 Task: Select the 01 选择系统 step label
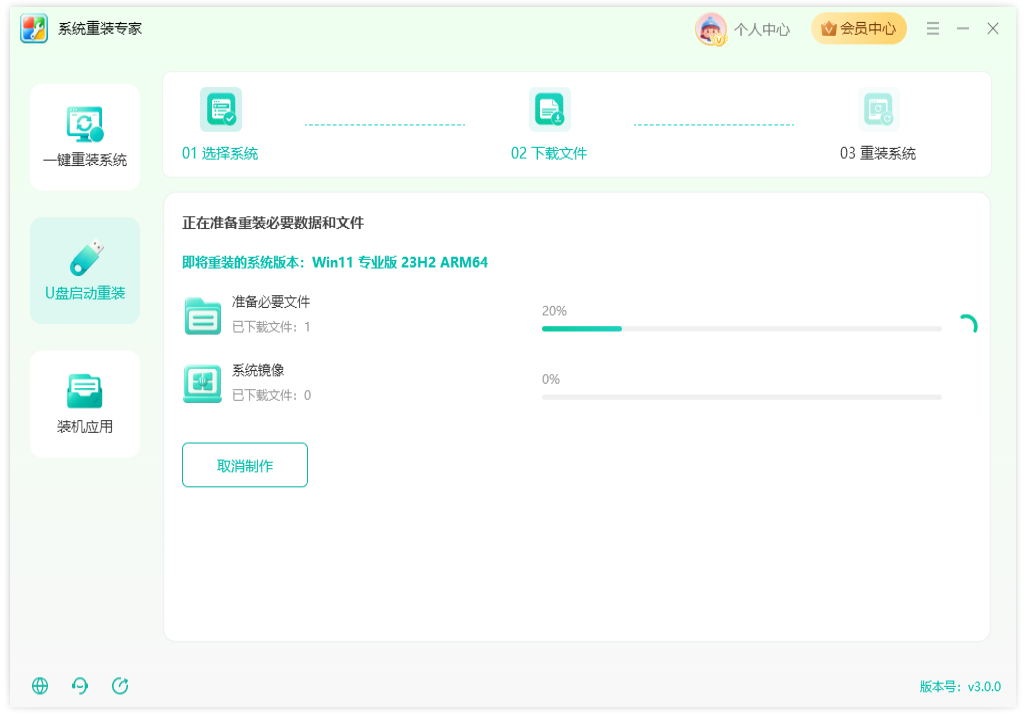coord(220,154)
